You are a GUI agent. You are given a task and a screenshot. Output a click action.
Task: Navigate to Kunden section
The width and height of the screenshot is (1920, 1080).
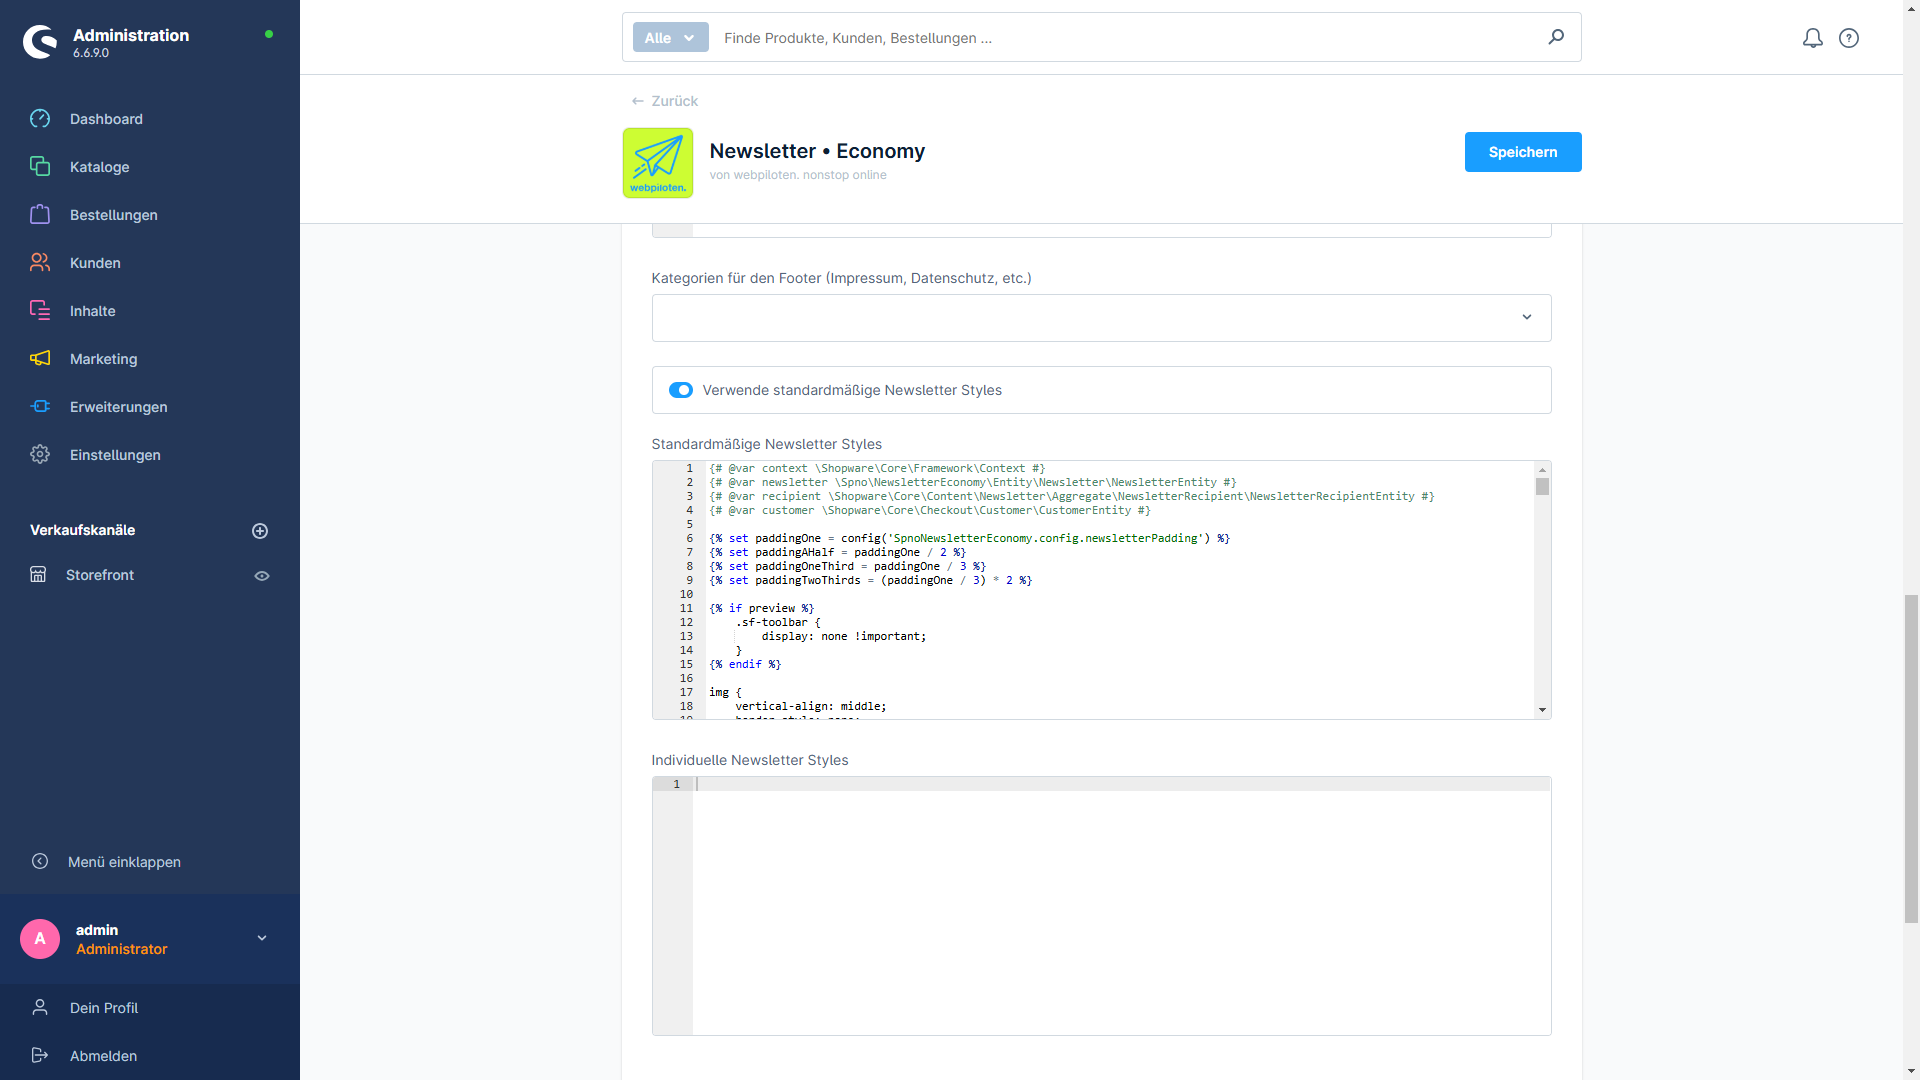(94, 262)
